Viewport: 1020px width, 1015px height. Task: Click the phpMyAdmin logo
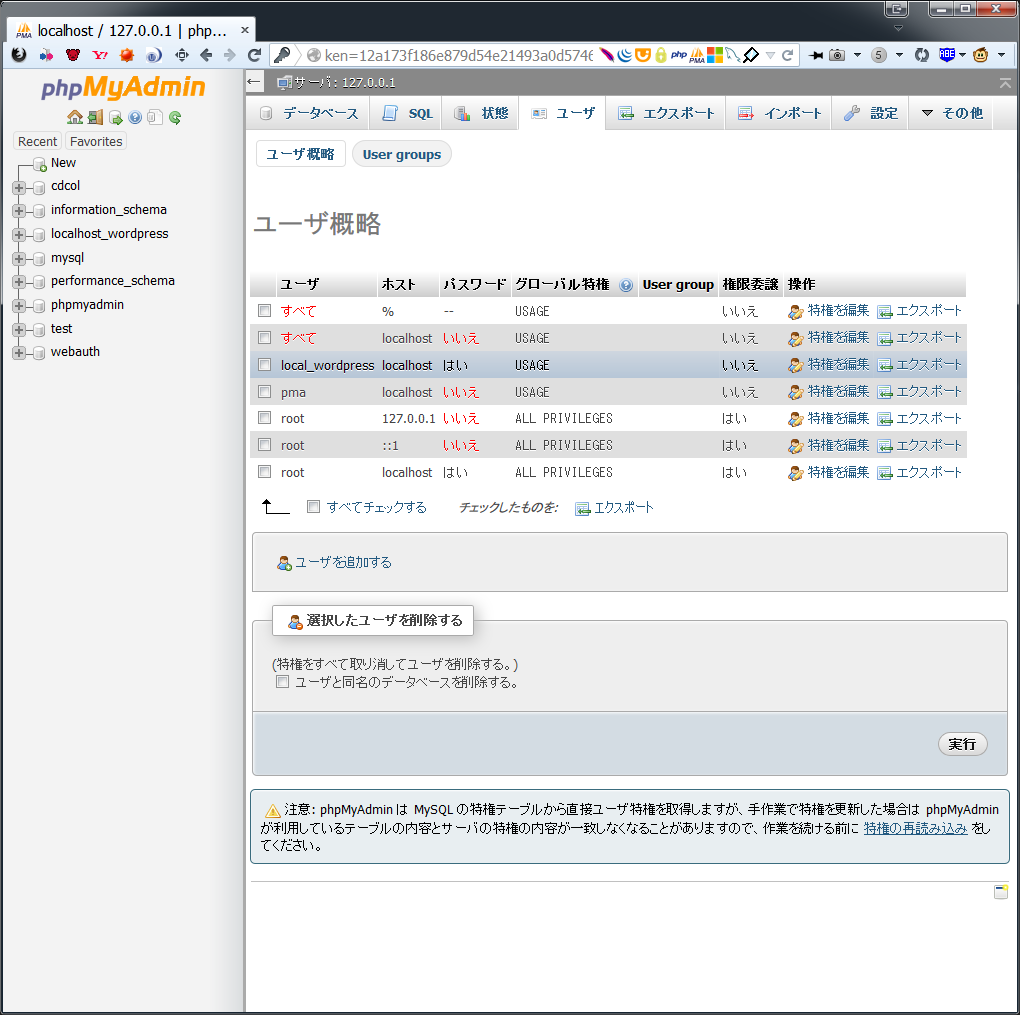coord(123,87)
